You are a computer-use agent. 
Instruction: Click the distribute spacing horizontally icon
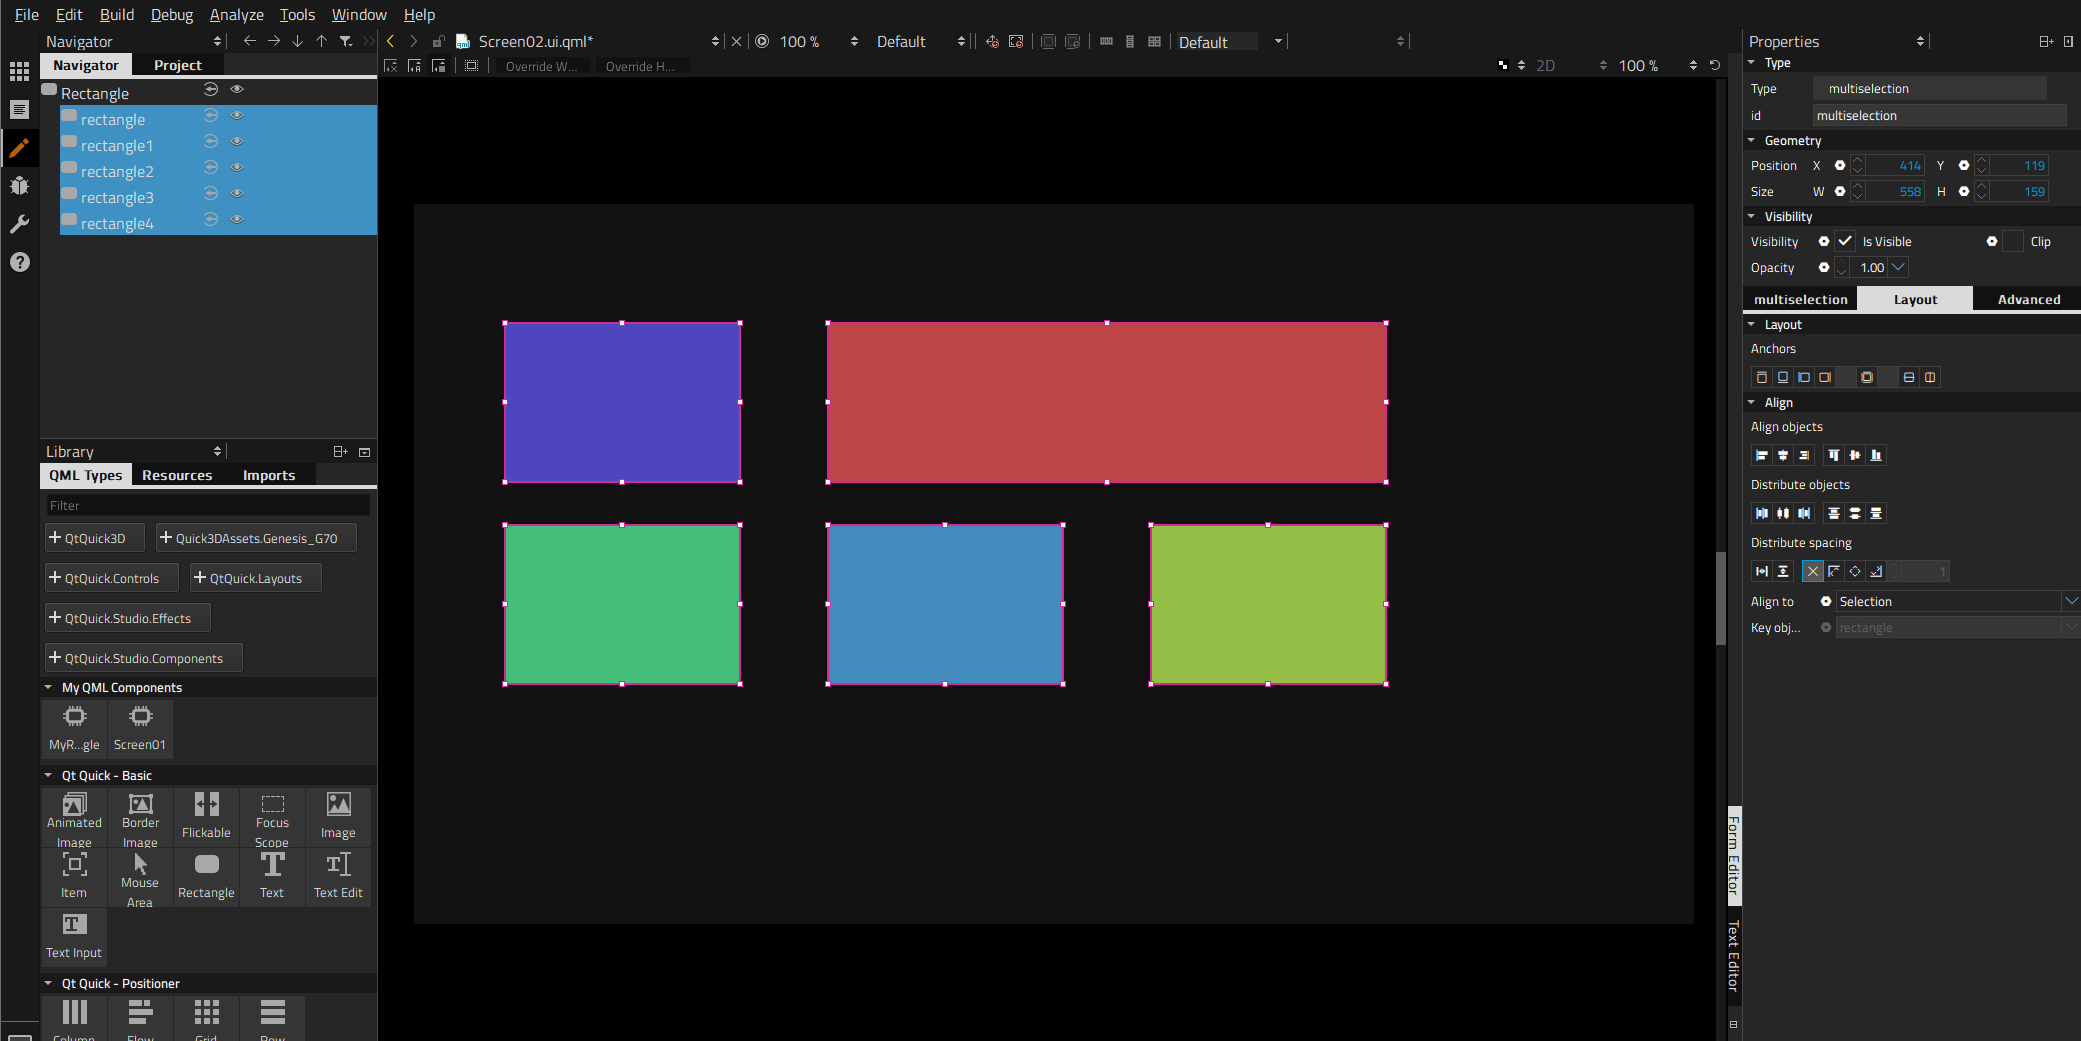[x=1762, y=571]
